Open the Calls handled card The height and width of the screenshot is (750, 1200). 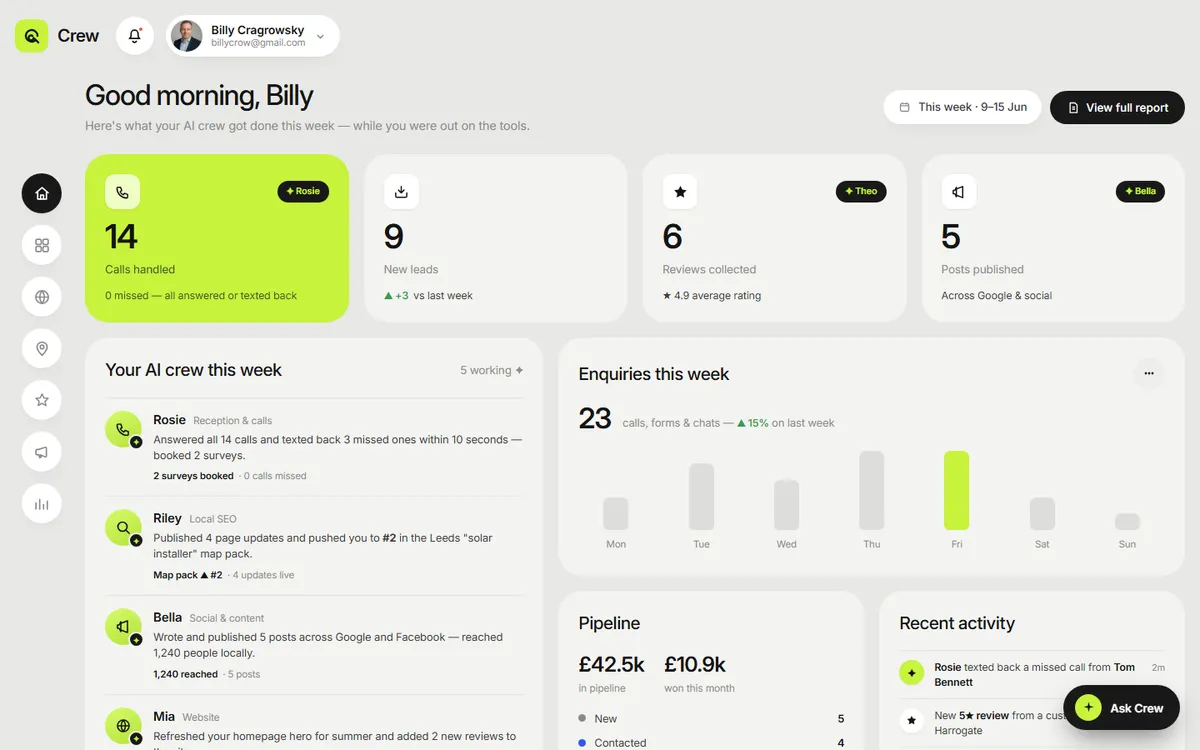217,238
